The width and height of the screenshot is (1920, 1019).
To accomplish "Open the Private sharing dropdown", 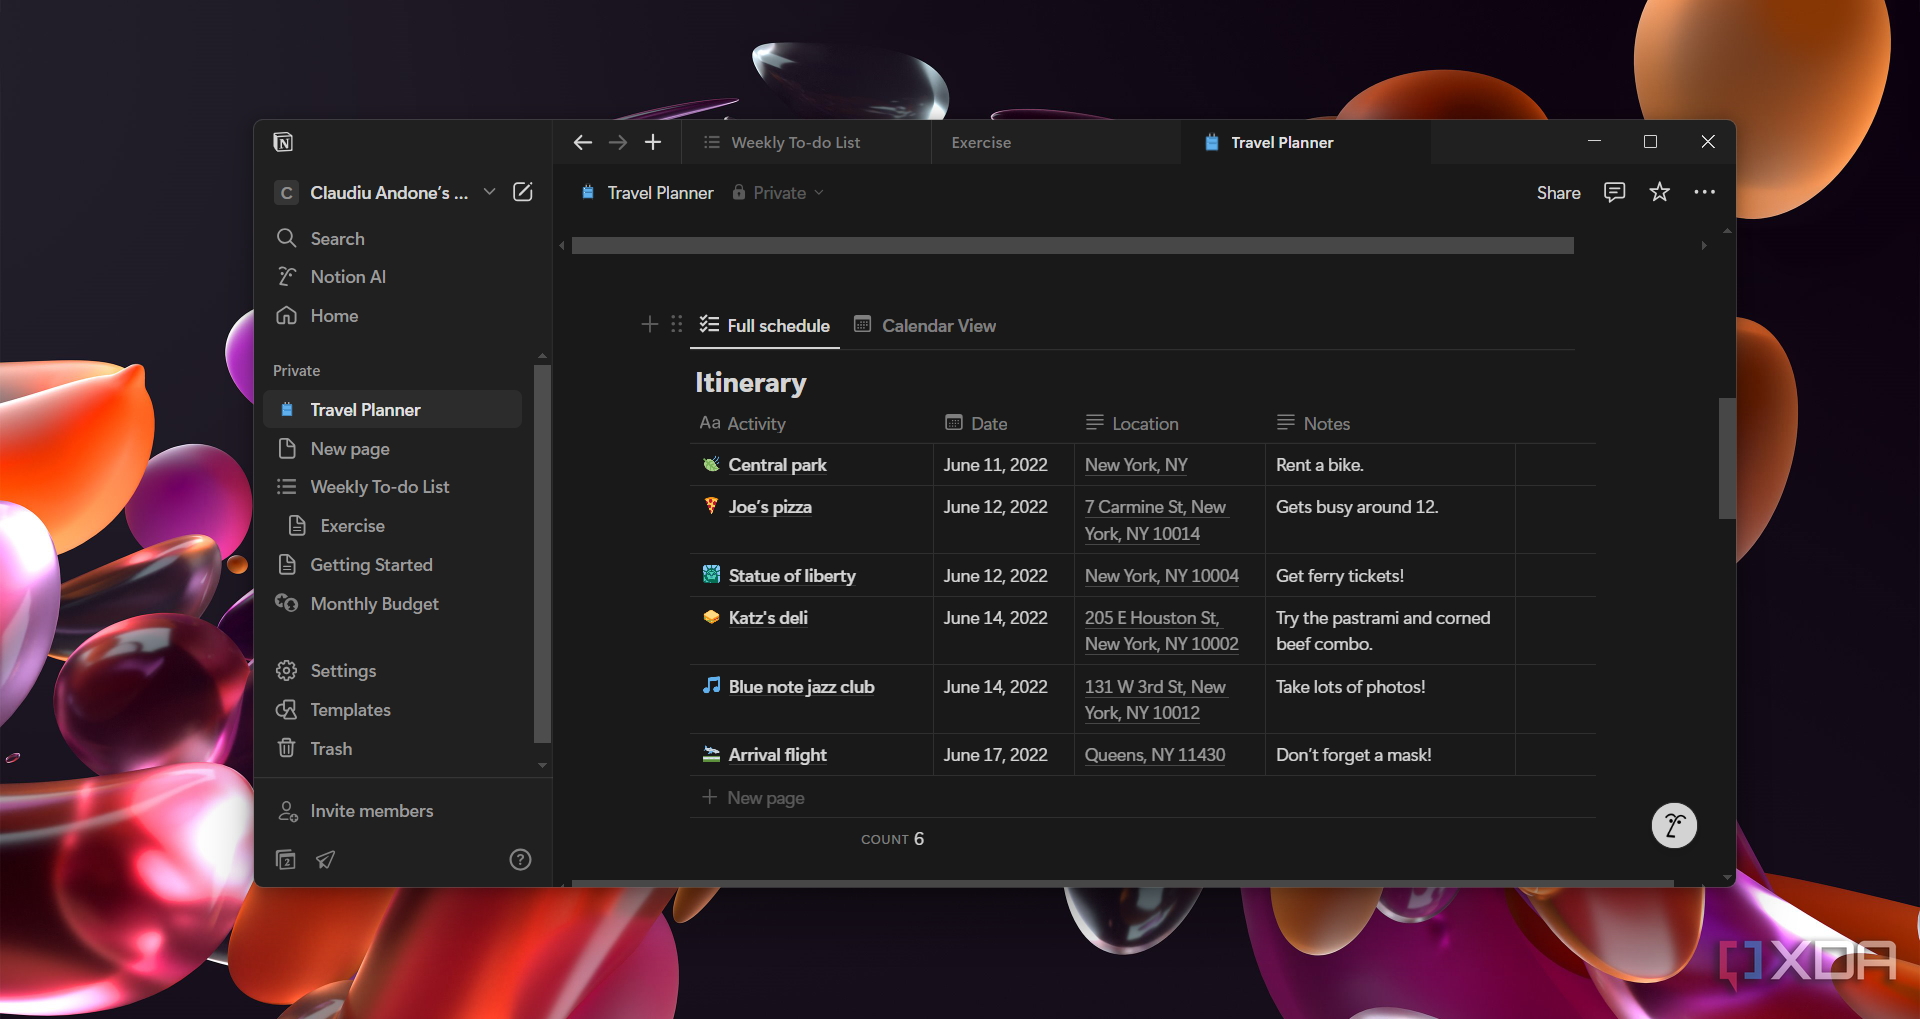I will point(779,193).
